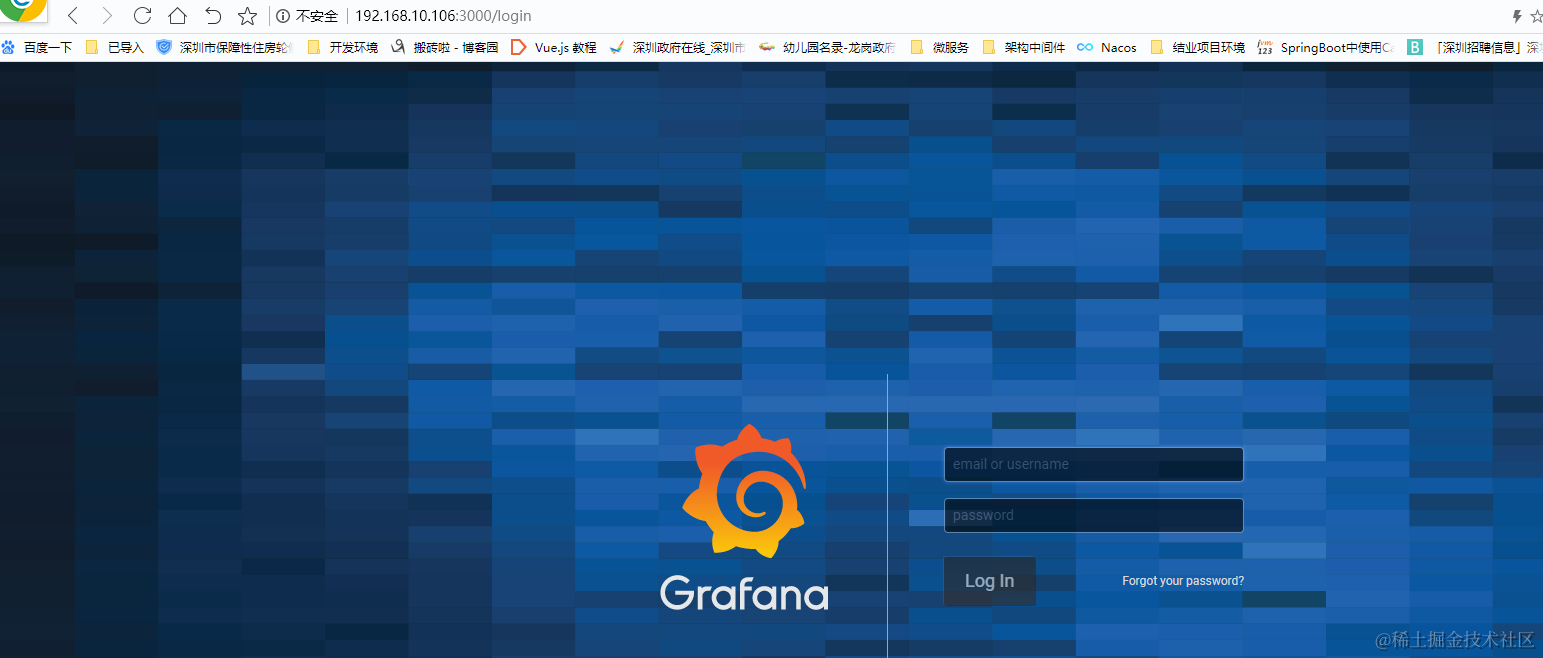Open the 结业项目环境 bookmarks folder
This screenshot has height=658, width=1543.
tap(1198, 47)
